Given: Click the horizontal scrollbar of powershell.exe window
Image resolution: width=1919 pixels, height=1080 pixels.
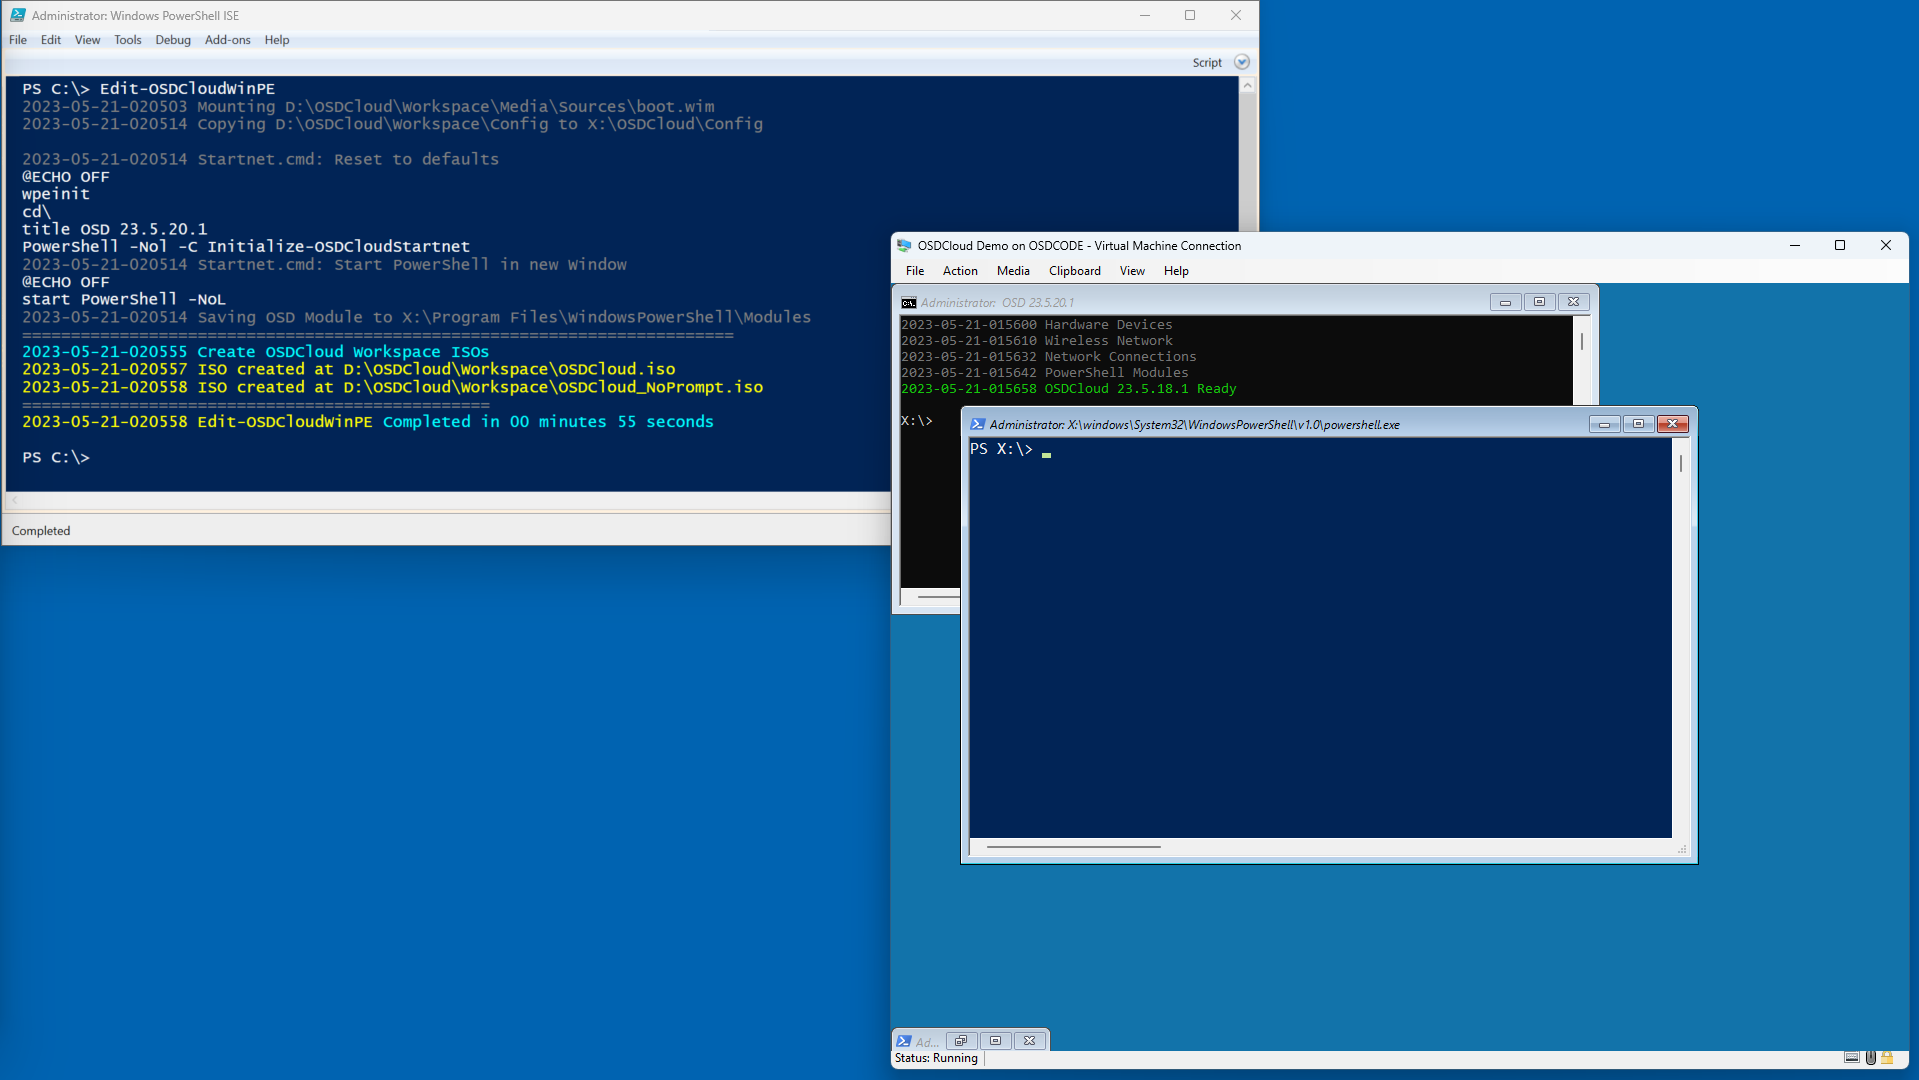Looking at the screenshot, I should click(x=1073, y=847).
